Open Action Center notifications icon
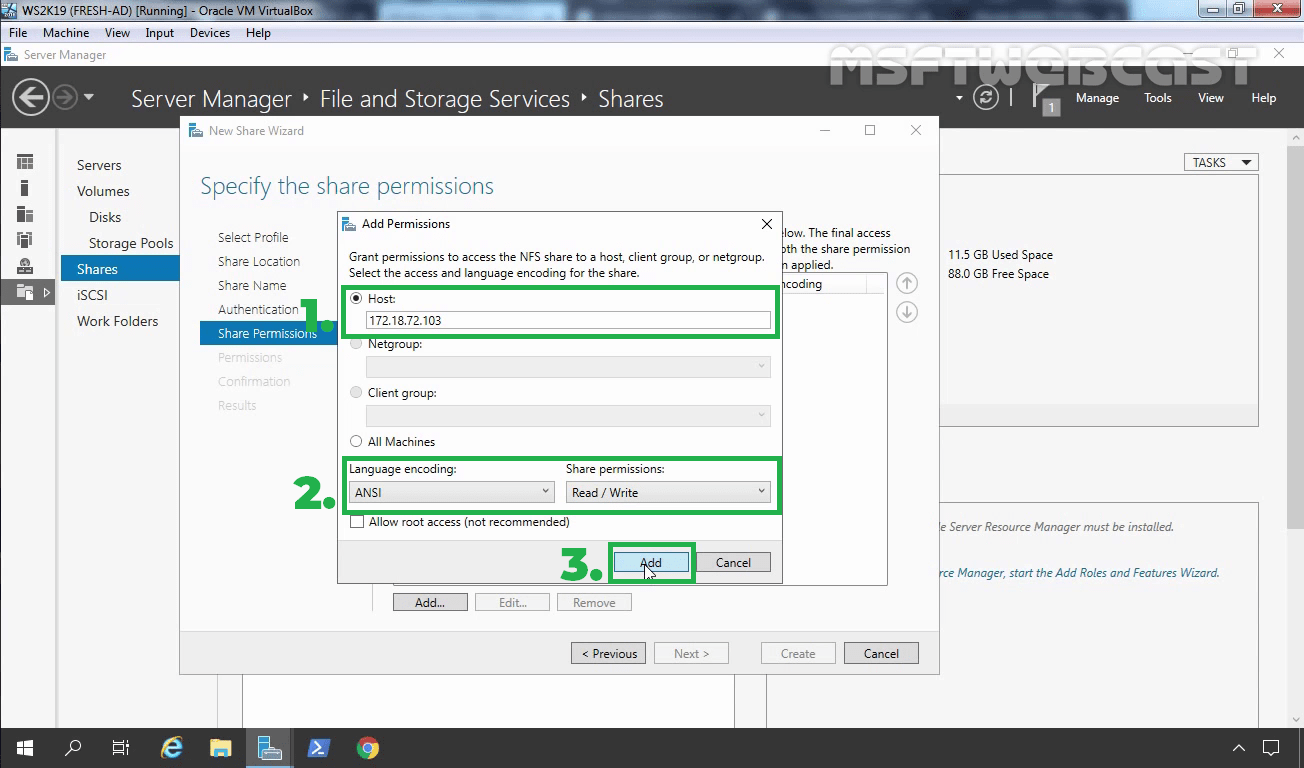1304x768 pixels. pyautogui.click(x=1271, y=748)
